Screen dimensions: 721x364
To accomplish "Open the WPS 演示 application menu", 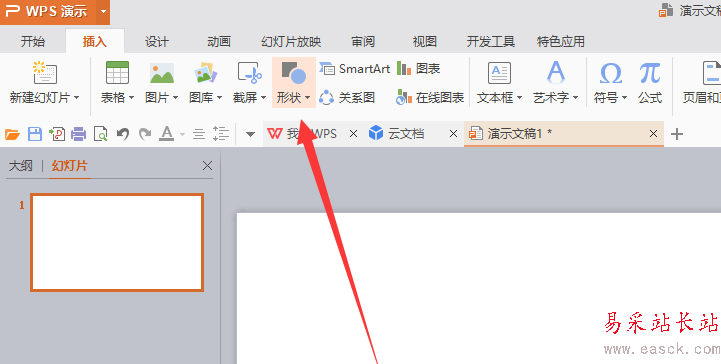I will coord(48,11).
